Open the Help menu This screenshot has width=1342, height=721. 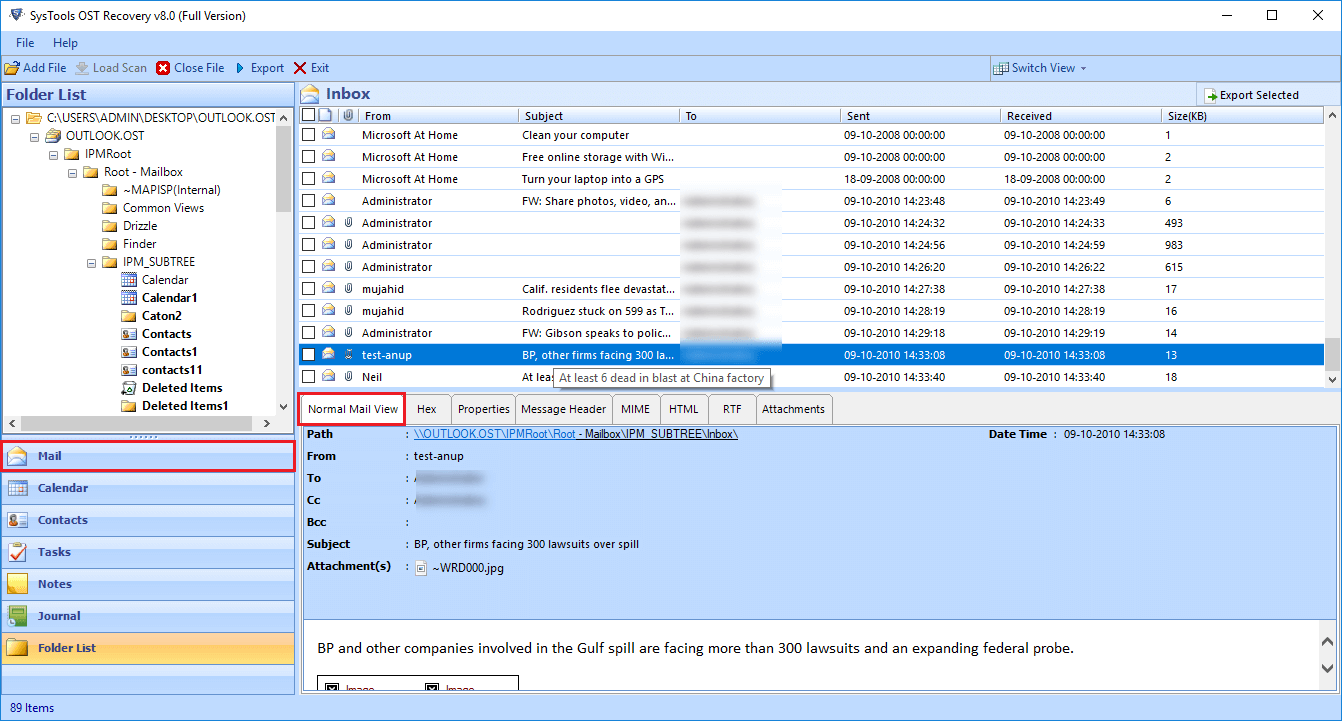(x=65, y=43)
